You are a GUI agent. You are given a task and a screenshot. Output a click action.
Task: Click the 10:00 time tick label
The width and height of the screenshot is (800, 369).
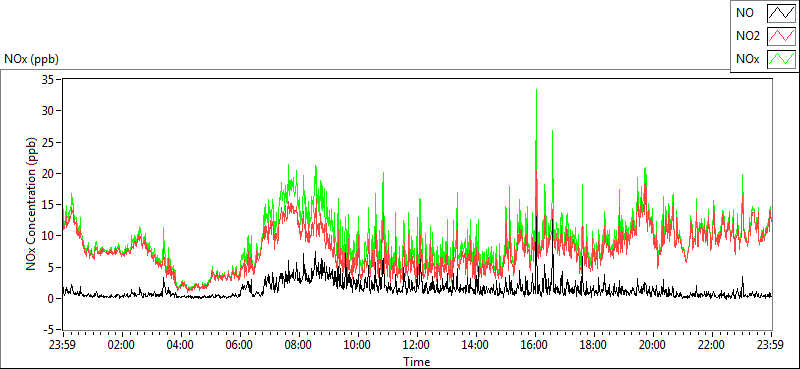[358, 344]
